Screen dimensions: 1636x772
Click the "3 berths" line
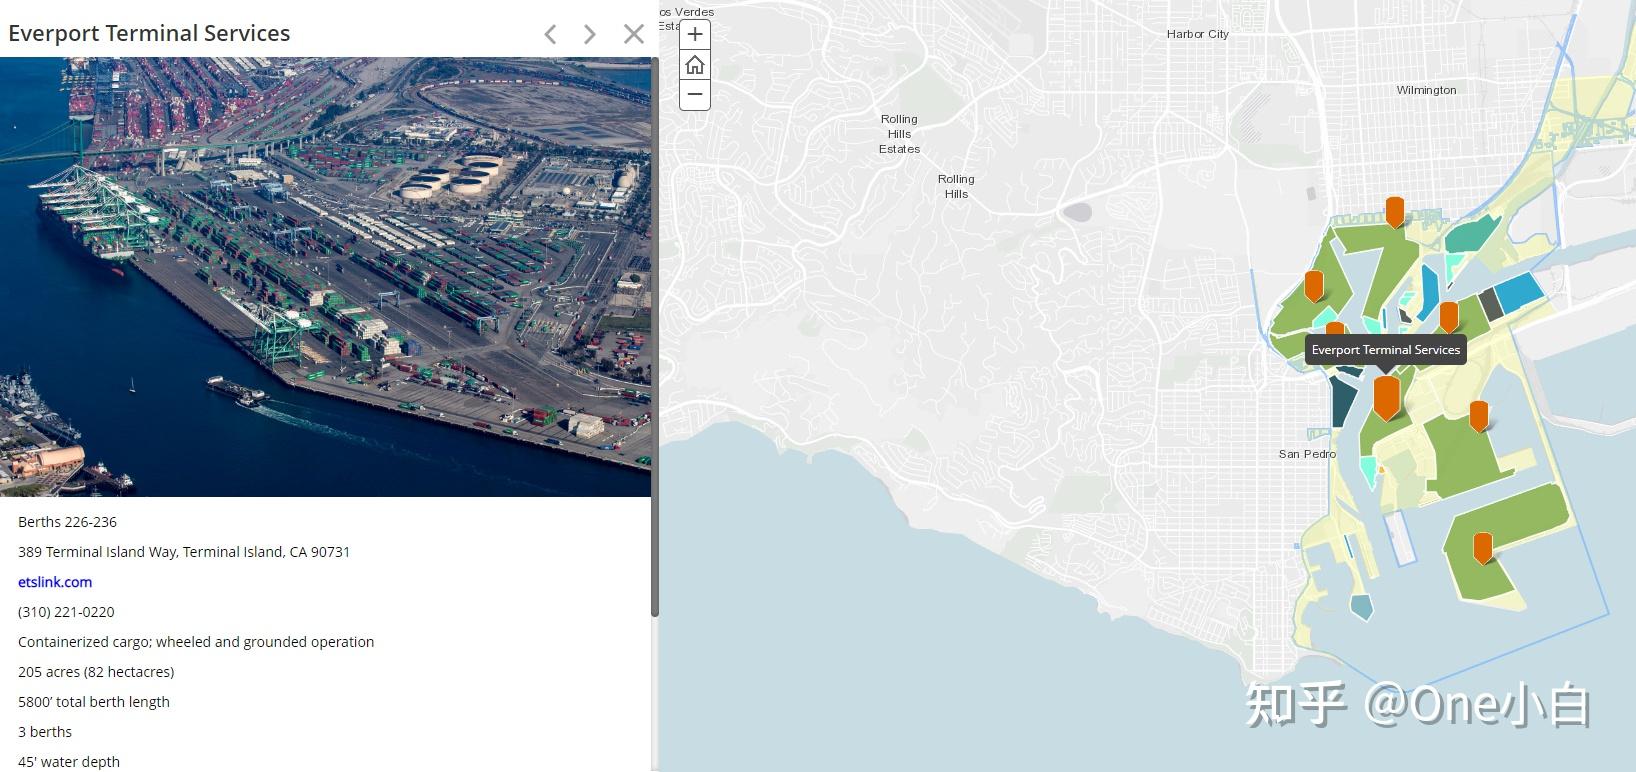45,732
